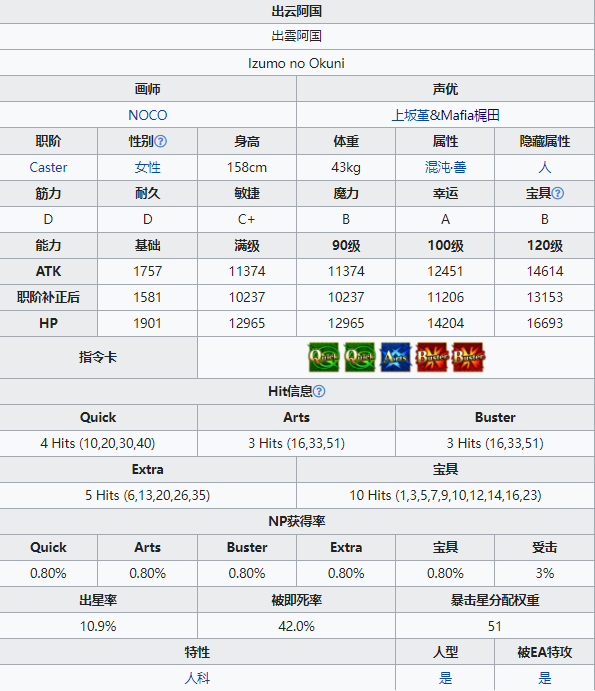Click the 是 link under 人型
This screenshot has height=691, width=595.
(446, 678)
